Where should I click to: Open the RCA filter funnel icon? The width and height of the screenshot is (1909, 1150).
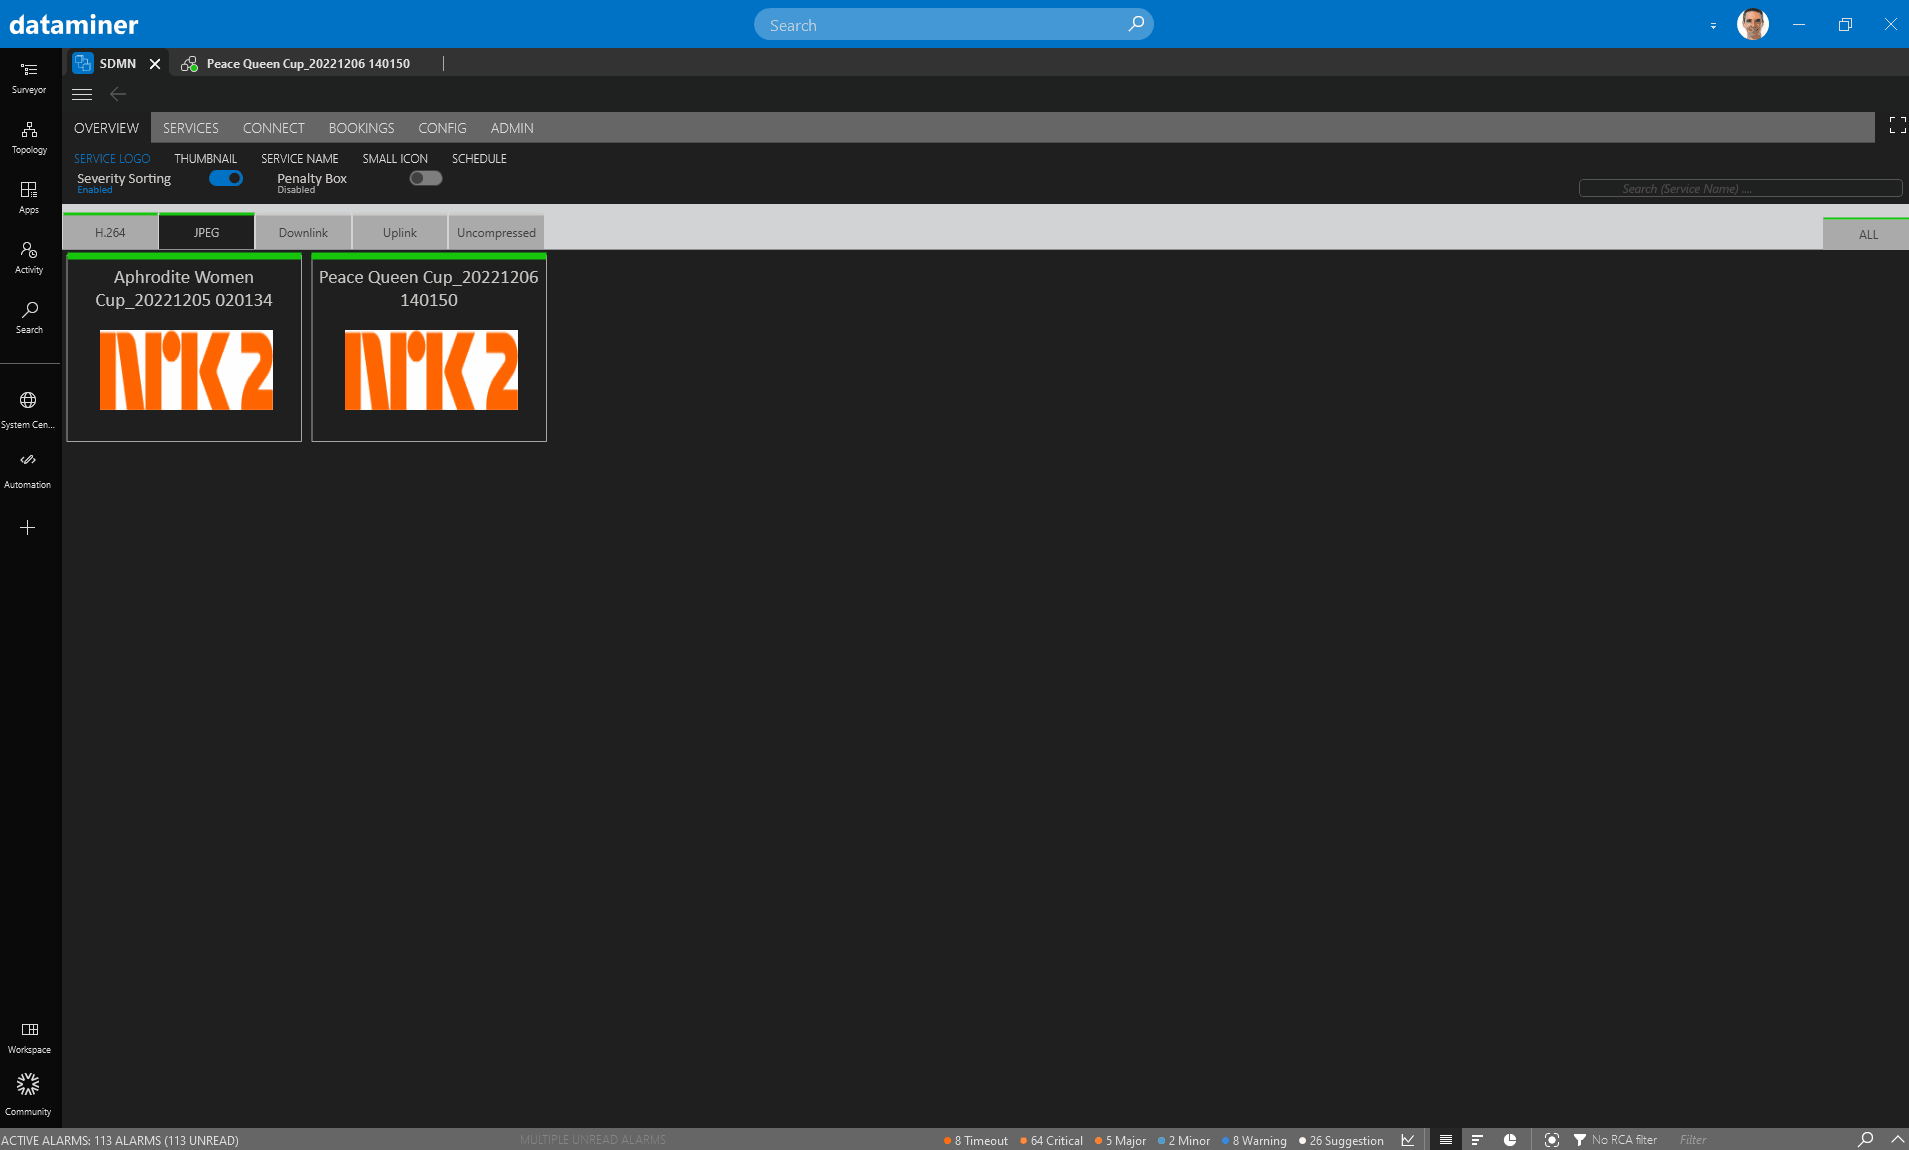point(1580,1140)
